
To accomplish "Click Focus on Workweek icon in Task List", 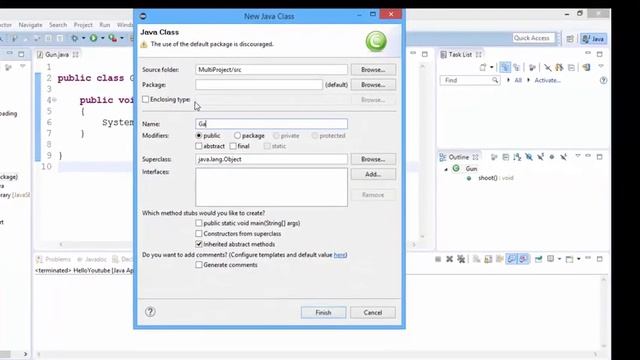I will pyautogui.click(x=532, y=67).
